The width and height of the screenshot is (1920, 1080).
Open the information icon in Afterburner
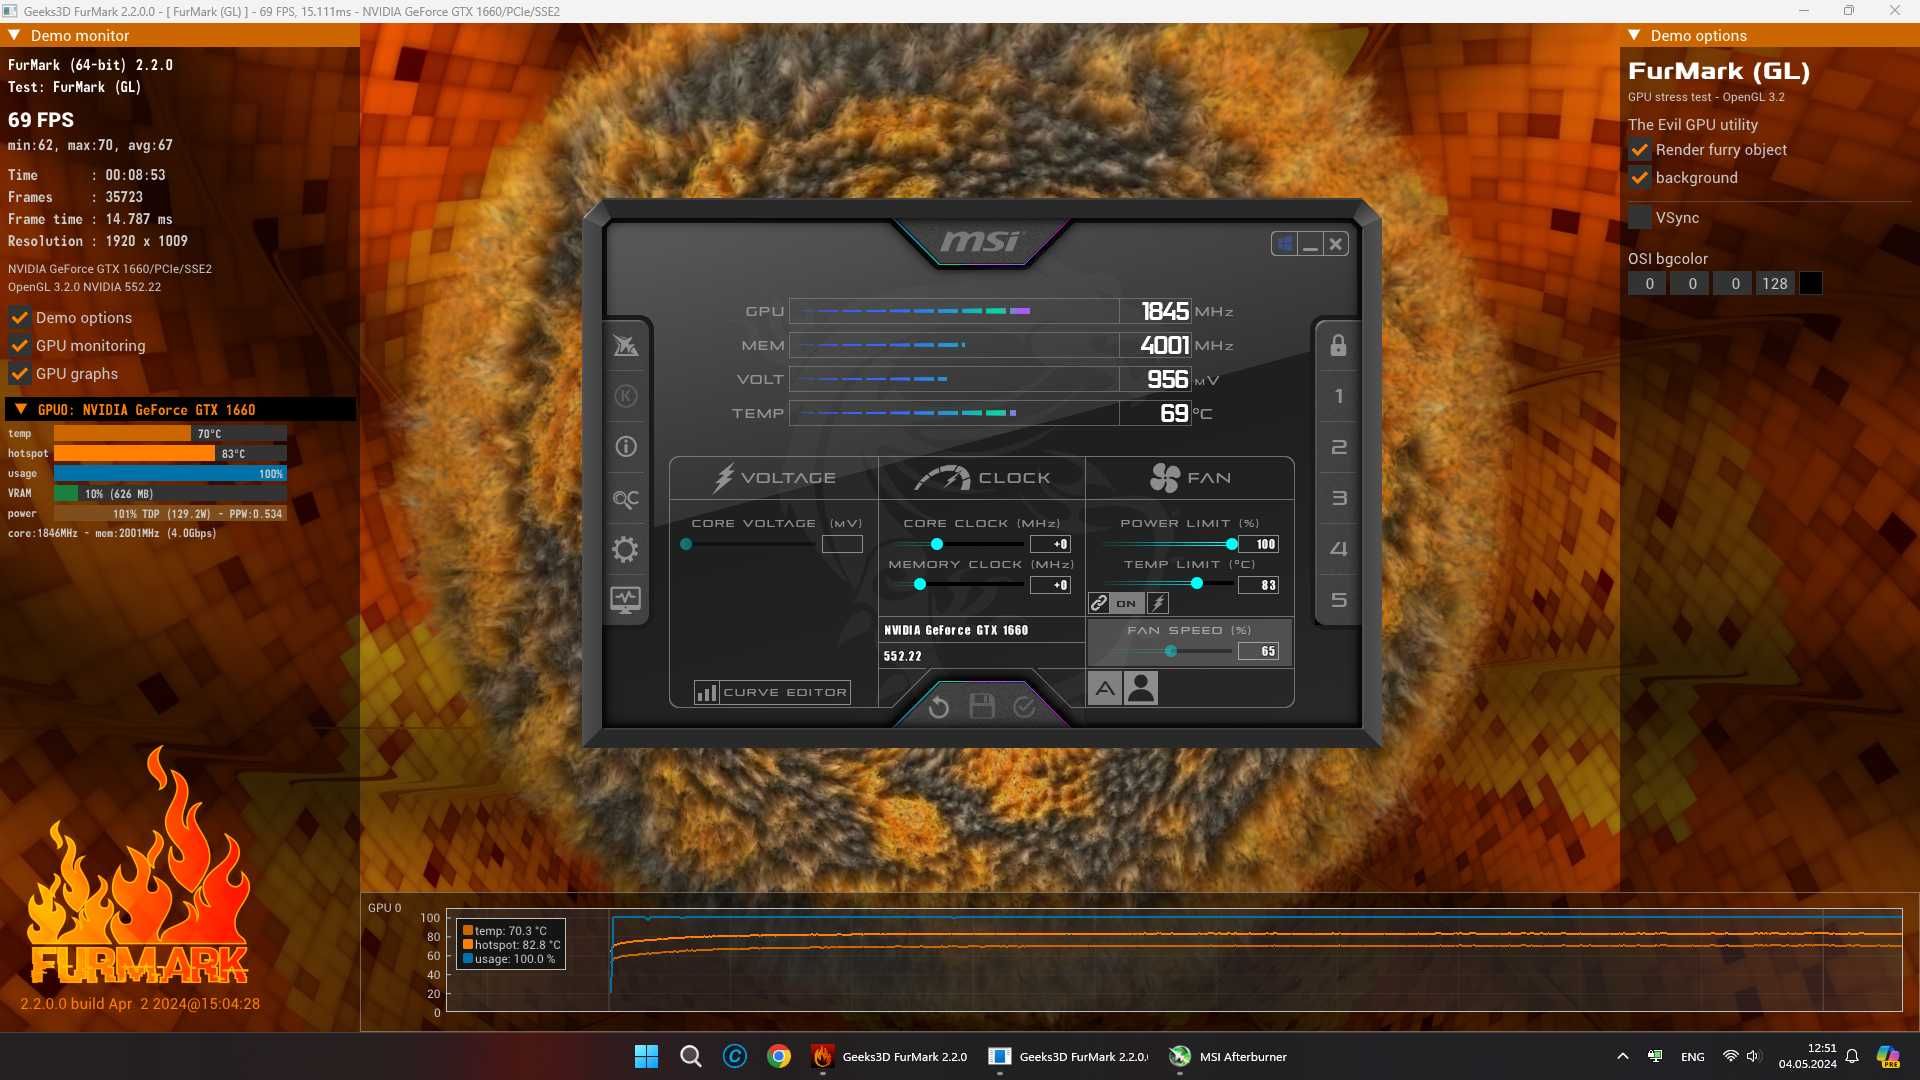(x=626, y=447)
